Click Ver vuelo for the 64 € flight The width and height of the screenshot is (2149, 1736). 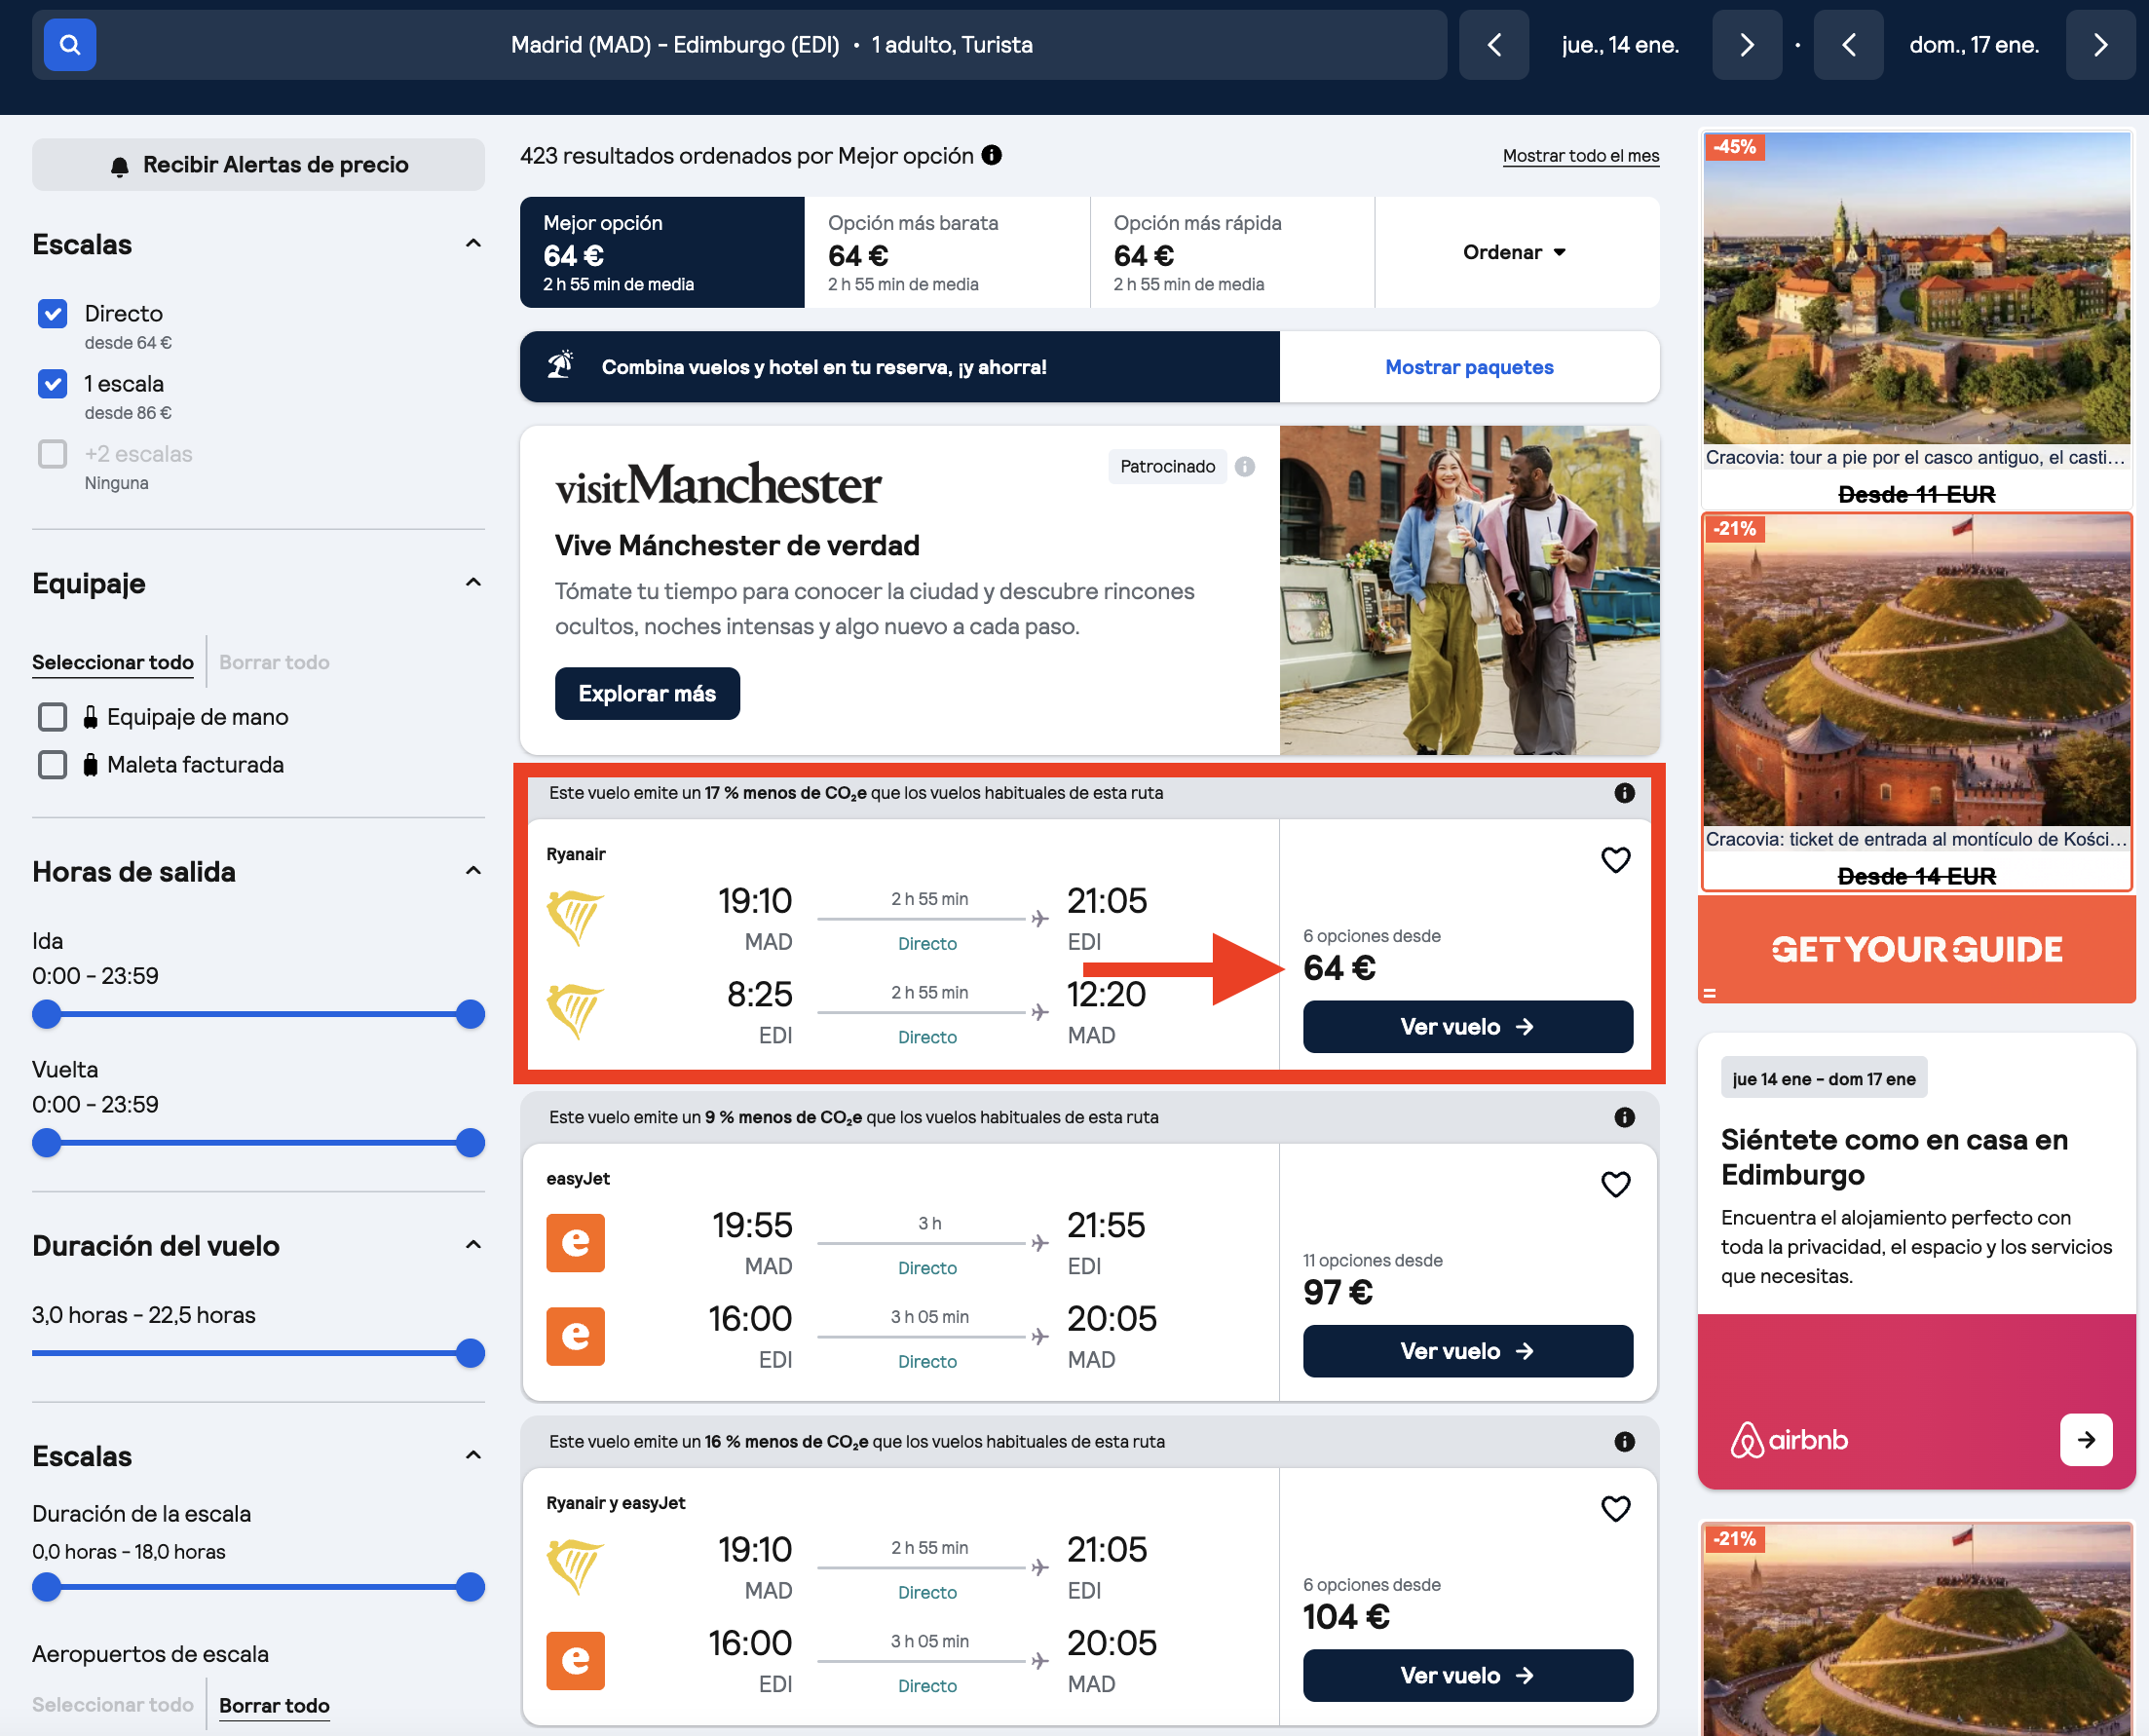tap(1467, 1027)
